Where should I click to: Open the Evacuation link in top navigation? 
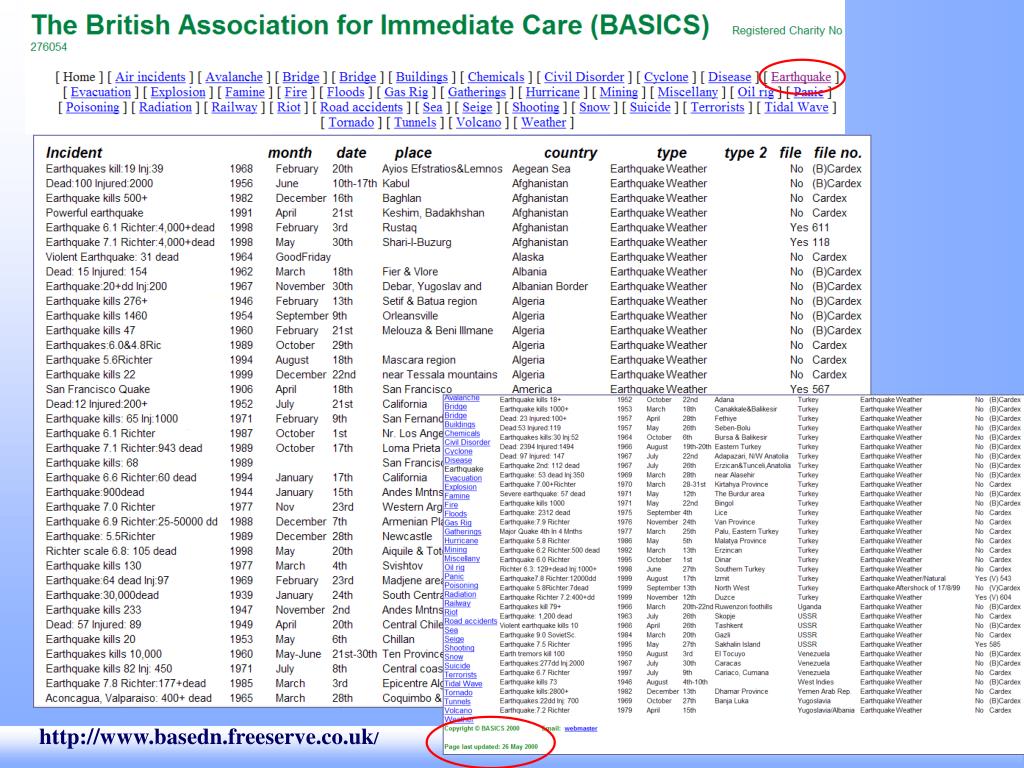[x=101, y=92]
